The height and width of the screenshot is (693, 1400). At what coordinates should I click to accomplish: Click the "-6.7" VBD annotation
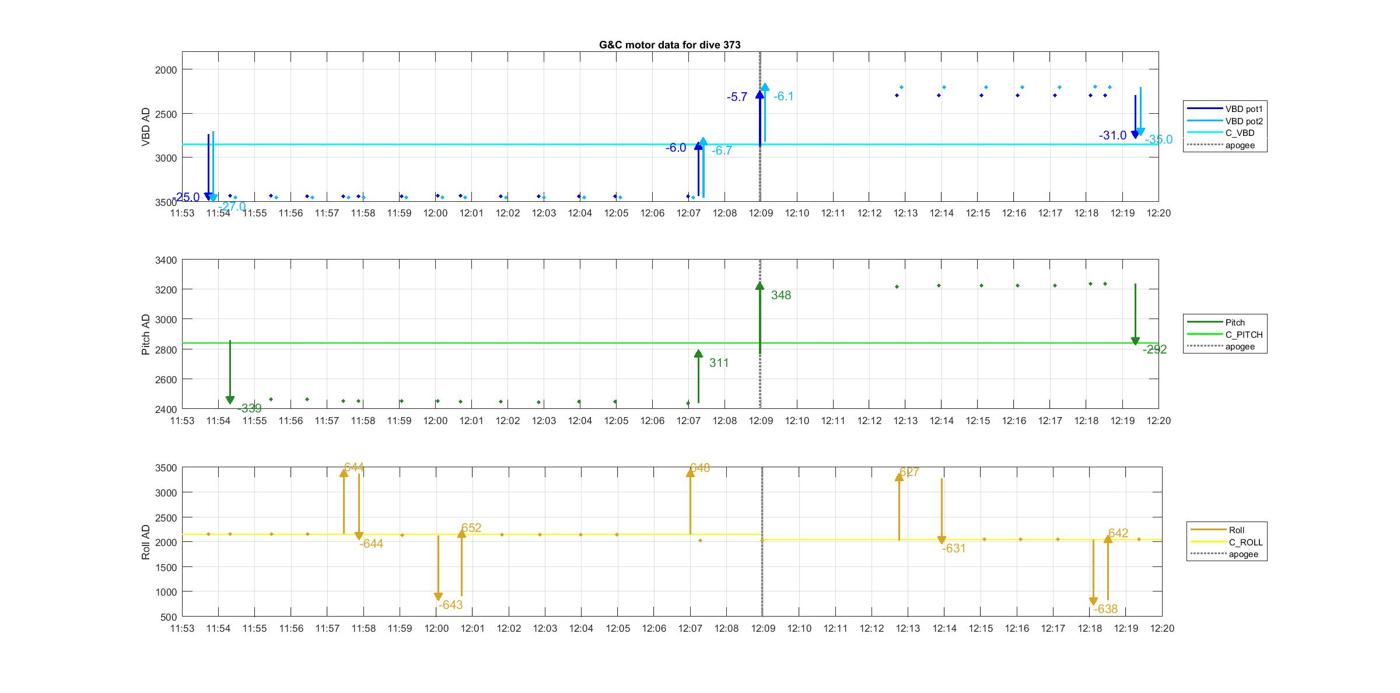pyautogui.click(x=722, y=151)
